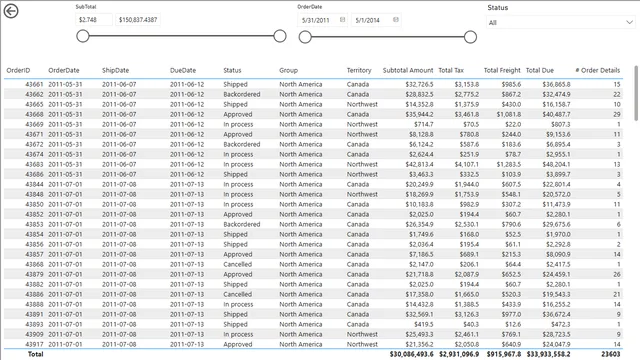Click the Territory column header

coord(359,70)
